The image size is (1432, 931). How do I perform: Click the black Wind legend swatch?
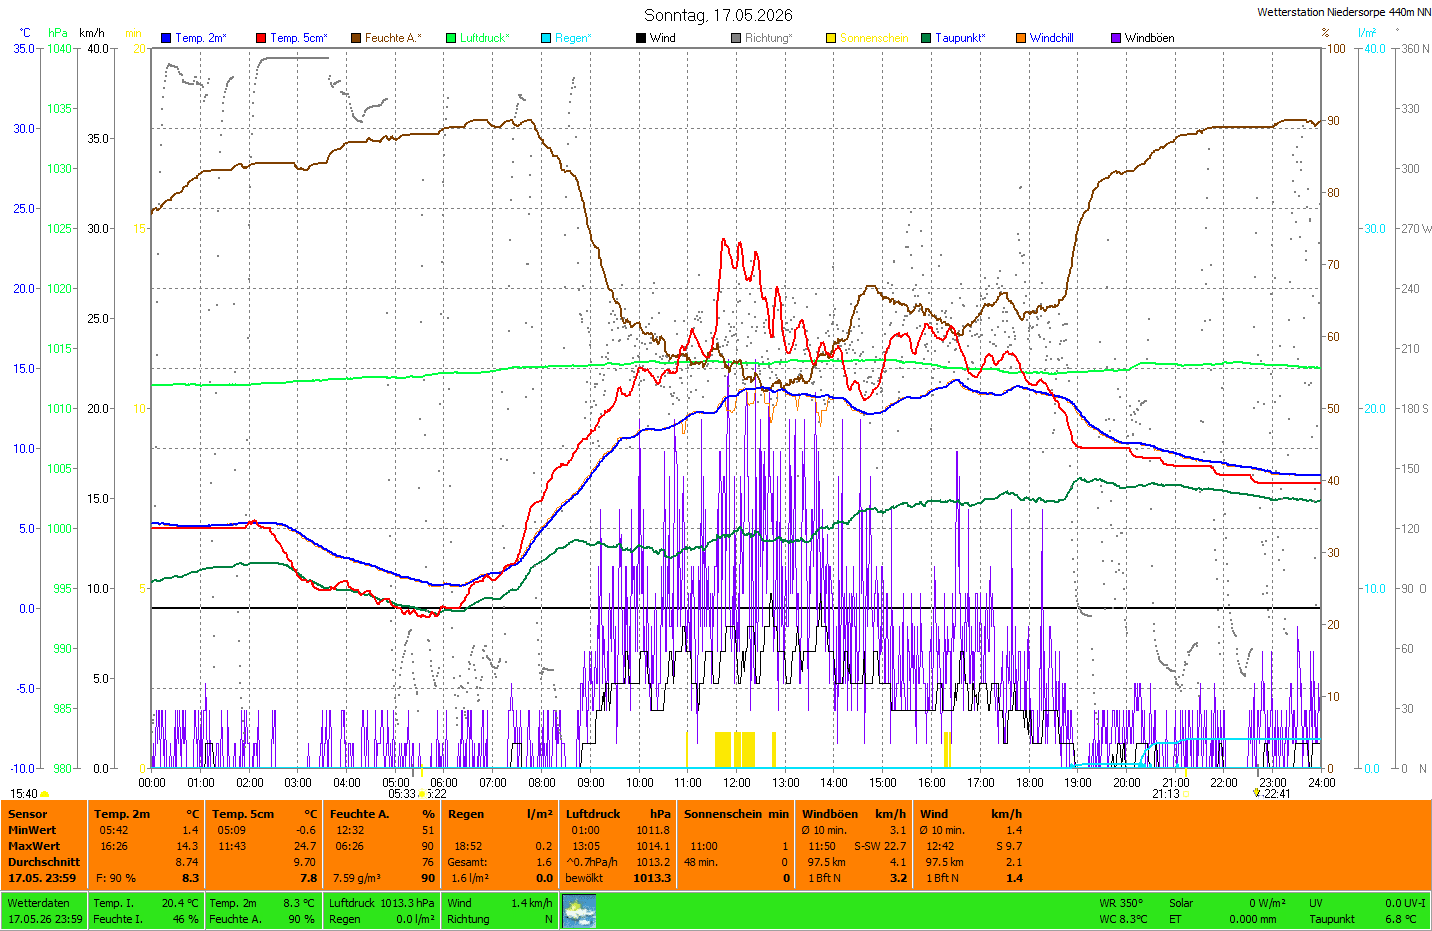(x=641, y=38)
